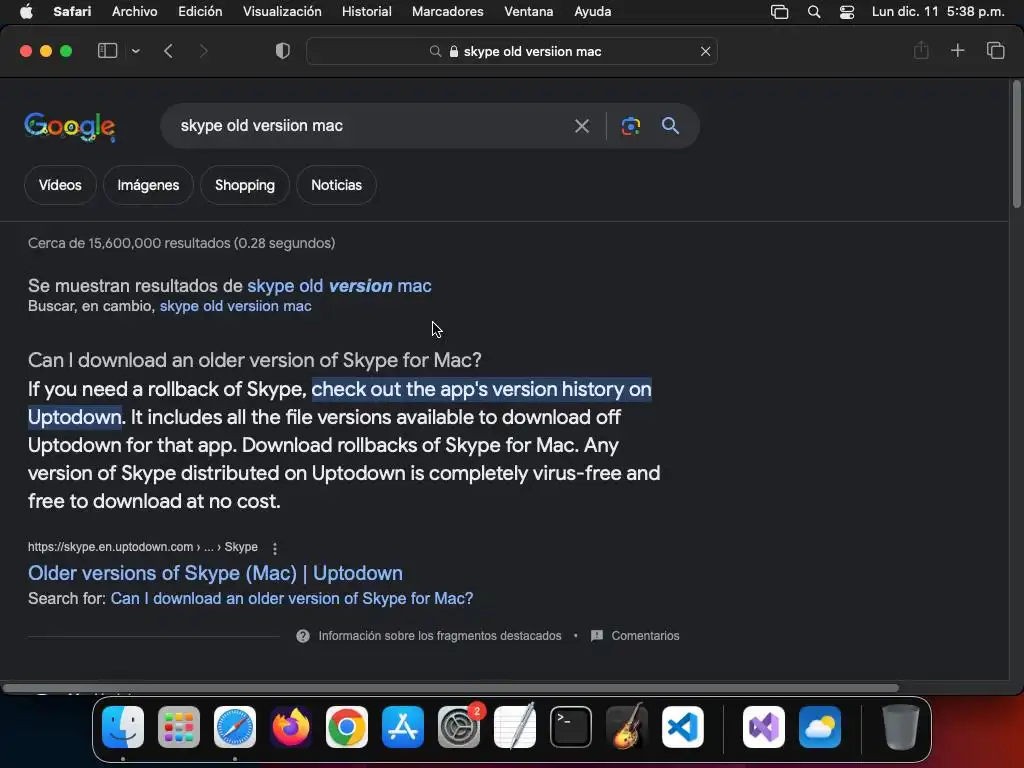Image resolution: width=1024 pixels, height=768 pixels.
Task: Switch to the Imágenes filter tab
Action: tap(148, 185)
